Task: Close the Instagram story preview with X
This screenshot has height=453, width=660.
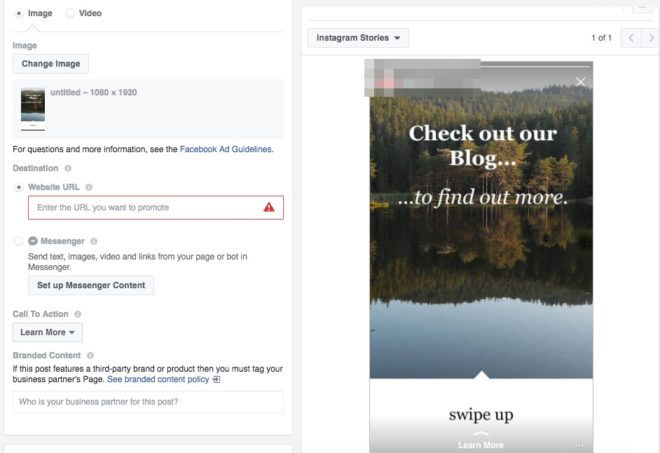Action: (580, 82)
